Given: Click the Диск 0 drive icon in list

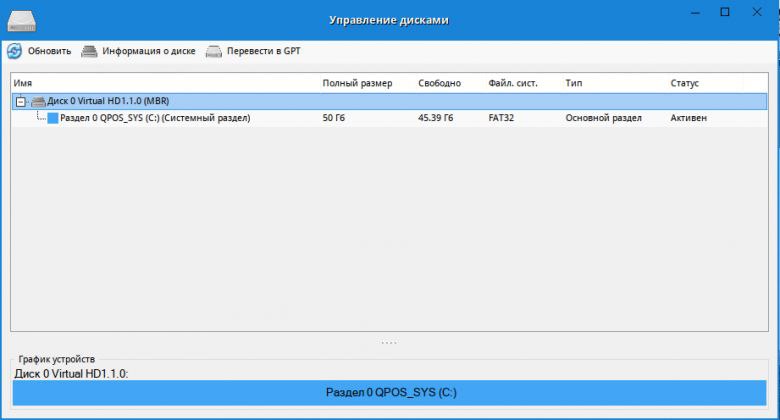Looking at the screenshot, I should click(x=38, y=102).
